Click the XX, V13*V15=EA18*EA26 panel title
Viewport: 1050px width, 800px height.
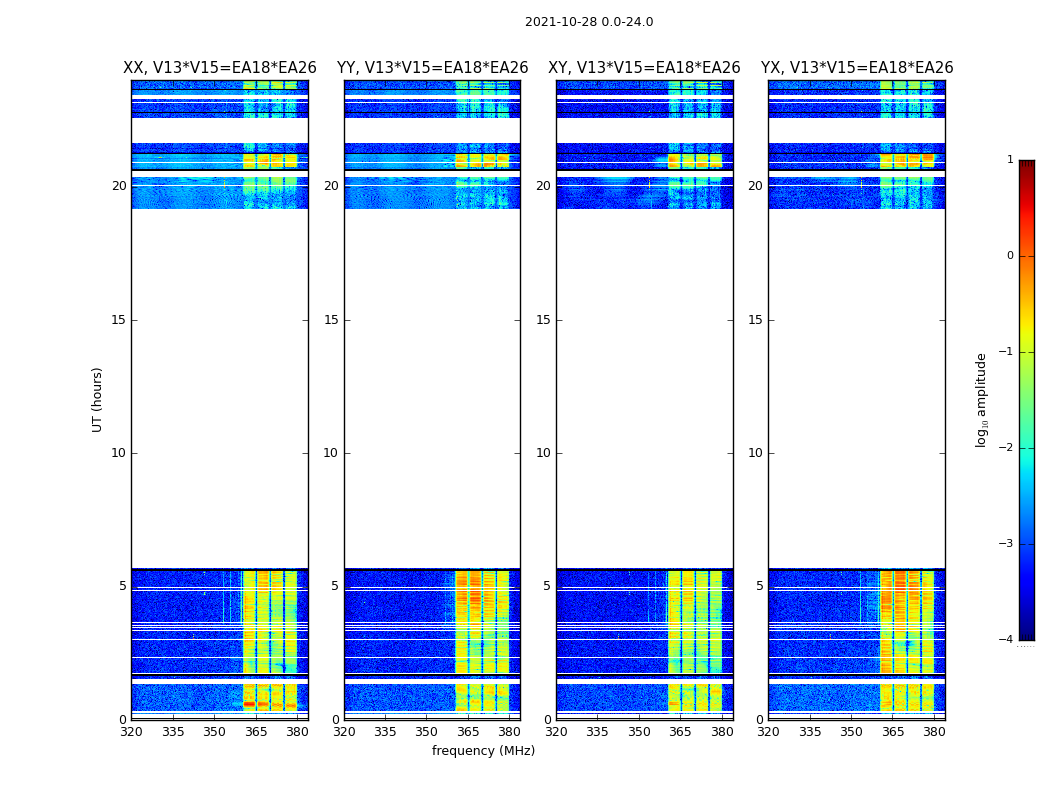click(x=220, y=68)
